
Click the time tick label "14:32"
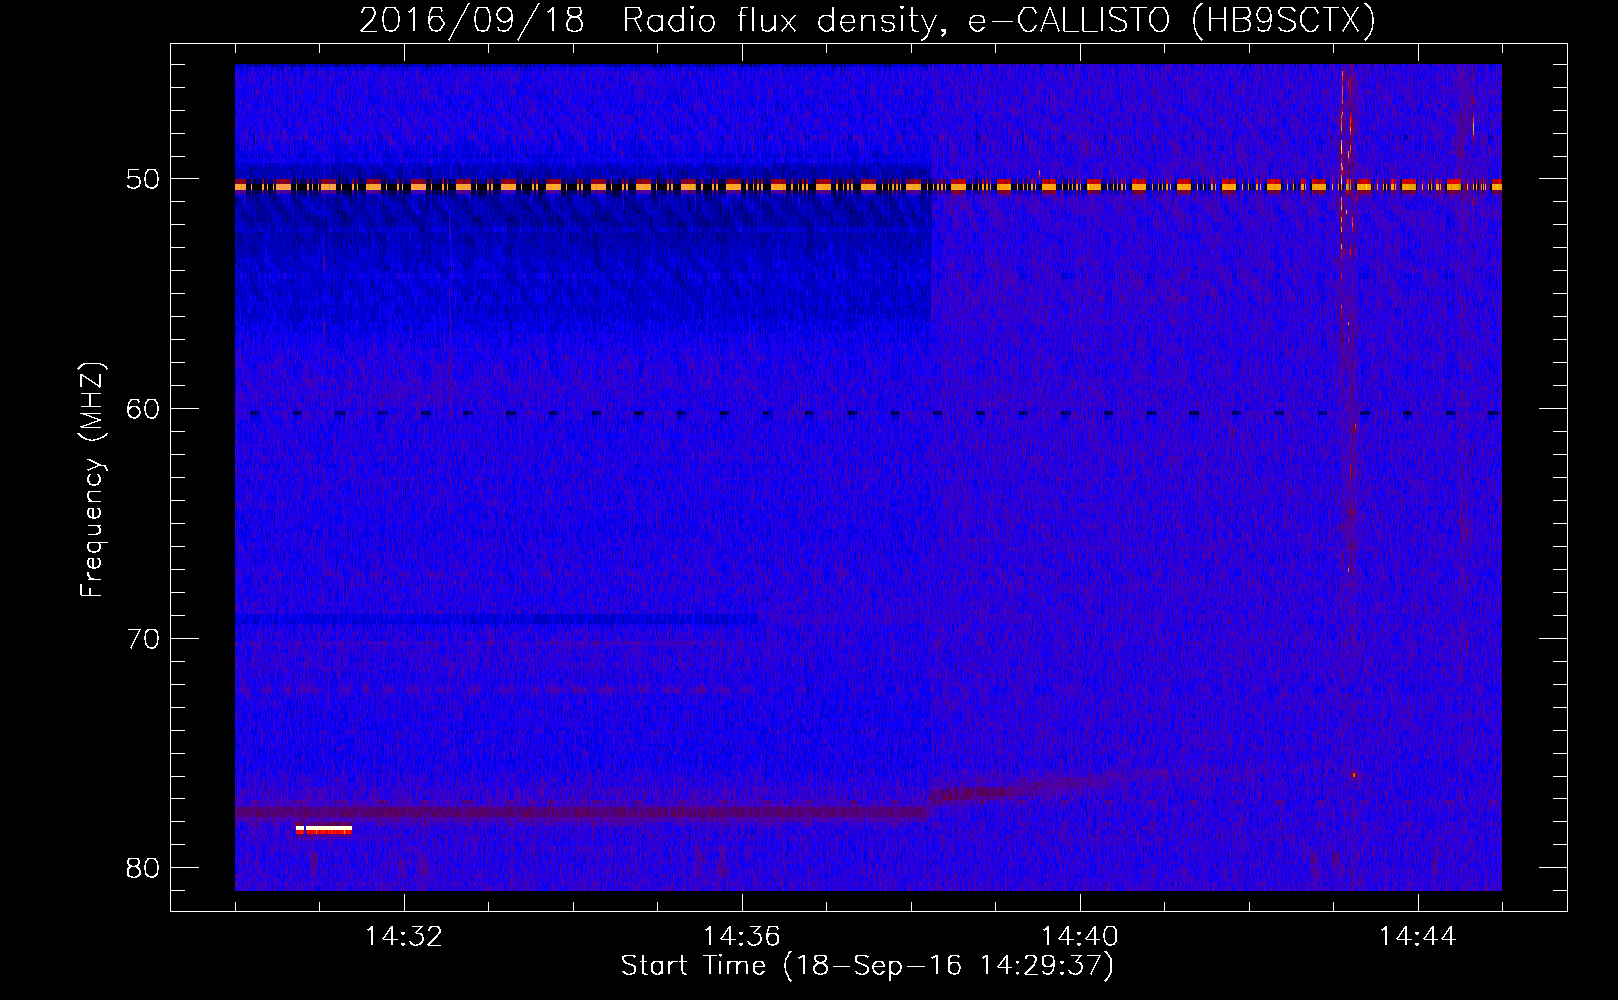pos(404,937)
